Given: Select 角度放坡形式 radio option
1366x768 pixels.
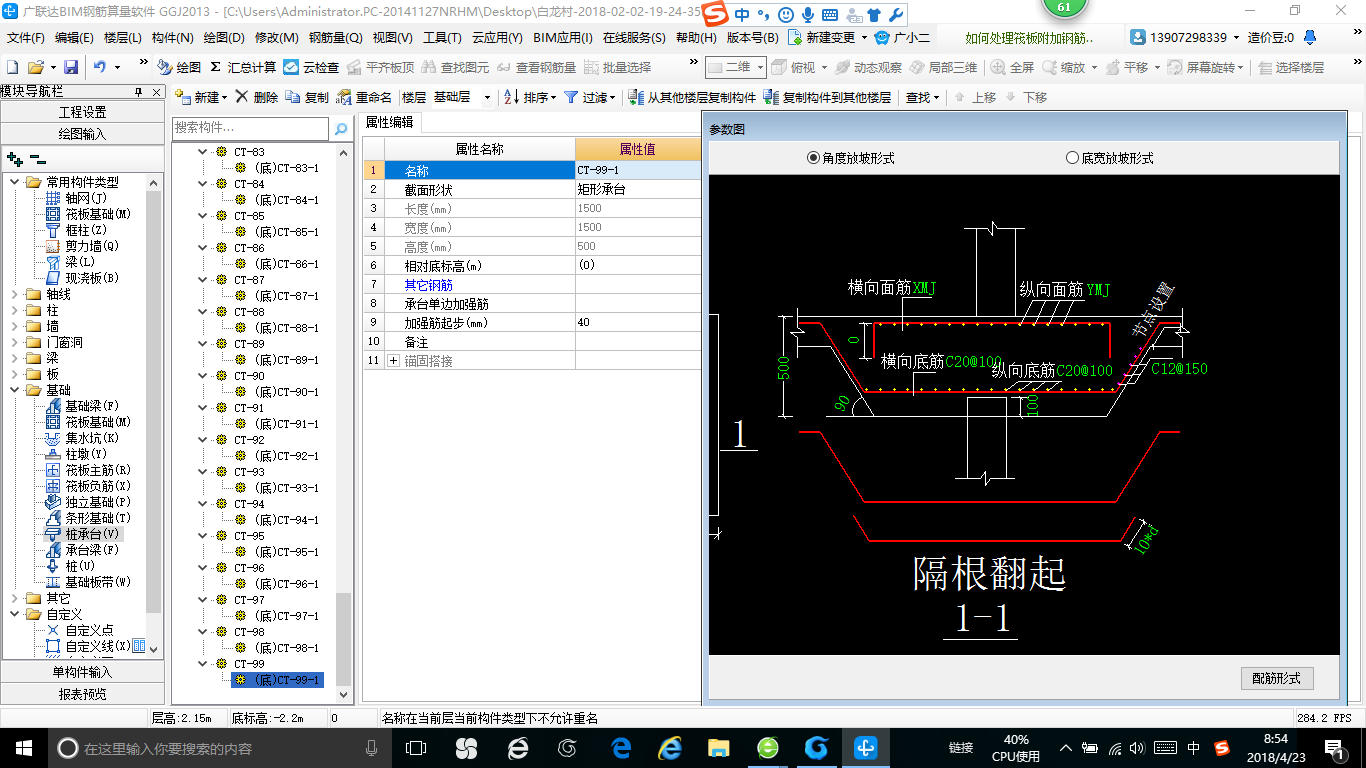Looking at the screenshot, I should tap(851, 158).
